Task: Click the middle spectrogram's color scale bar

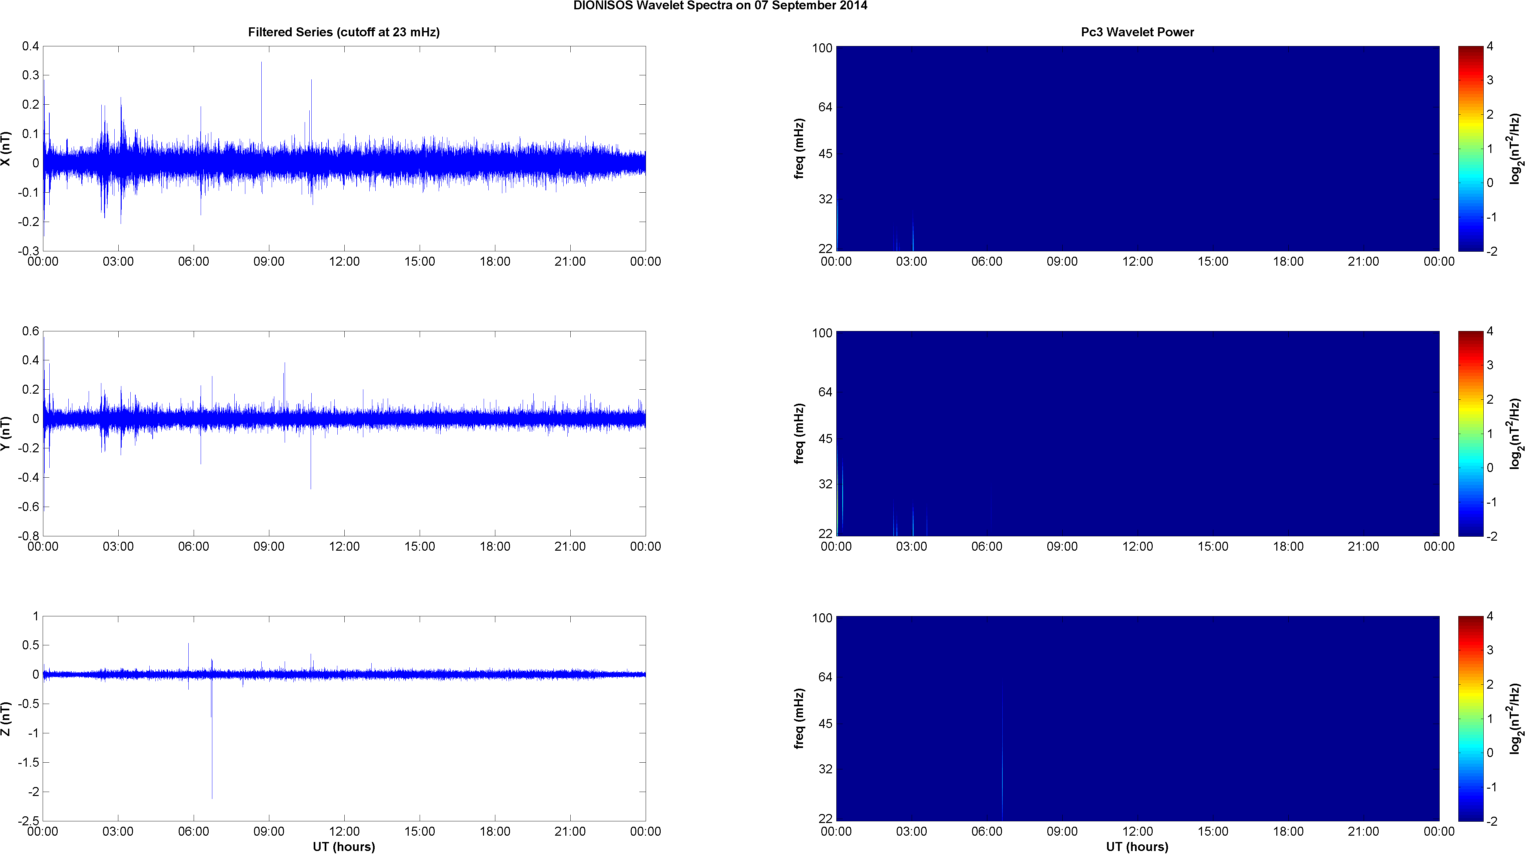Action: click(x=1470, y=433)
